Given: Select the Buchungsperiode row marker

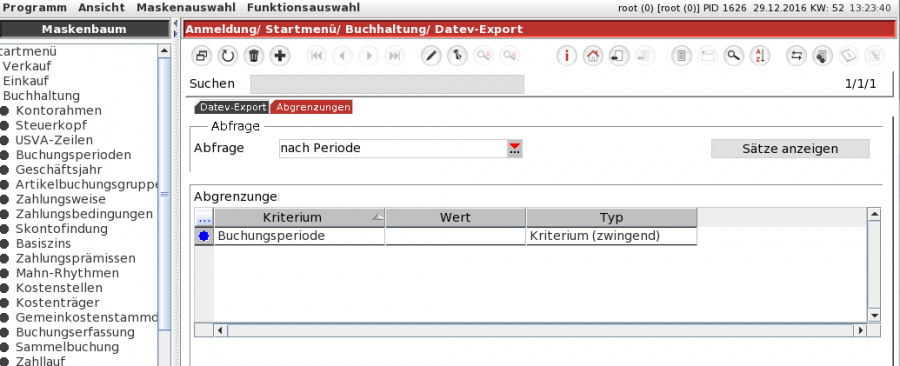Looking at the screenshot, I should click(x=204, y=236).
